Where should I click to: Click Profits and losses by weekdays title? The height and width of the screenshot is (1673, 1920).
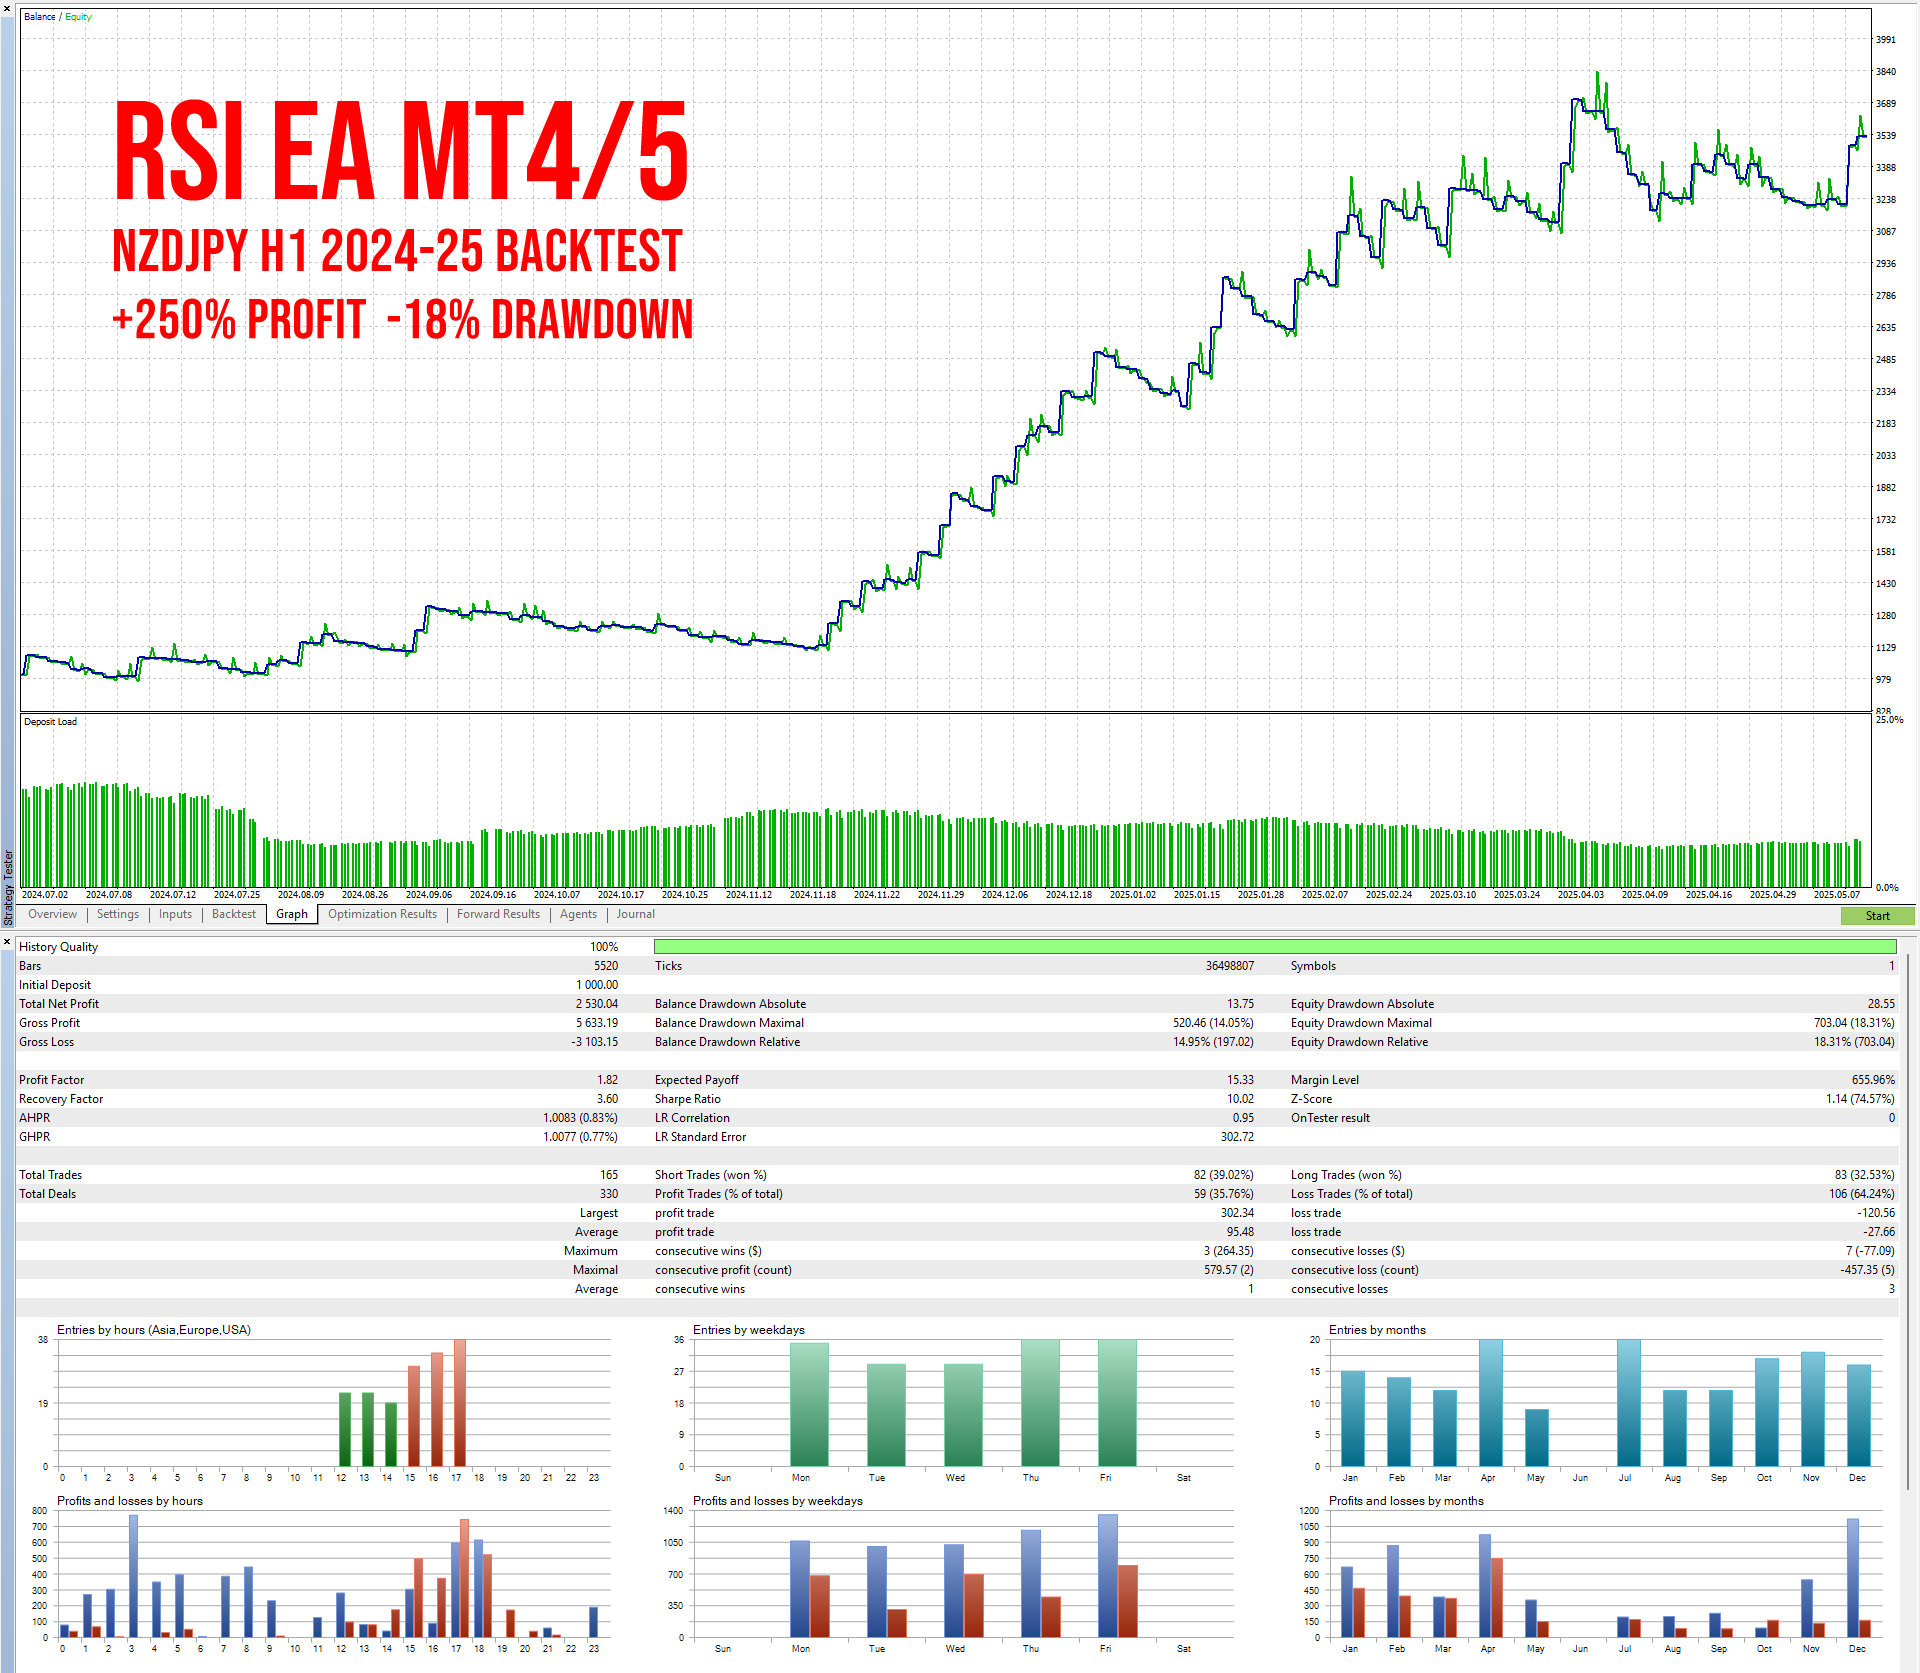(778, 1501)
